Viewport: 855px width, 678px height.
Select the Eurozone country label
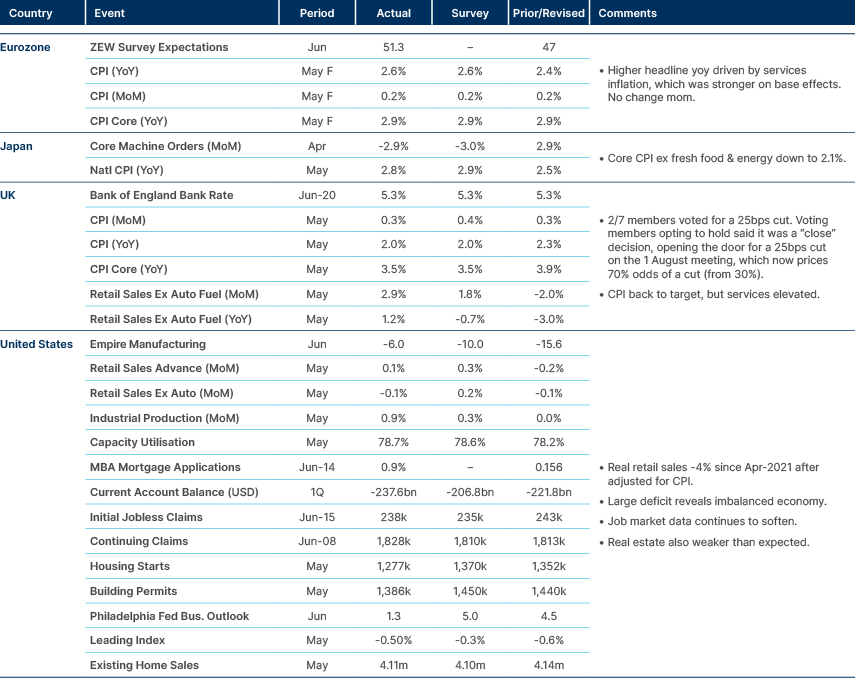point(25,47)
